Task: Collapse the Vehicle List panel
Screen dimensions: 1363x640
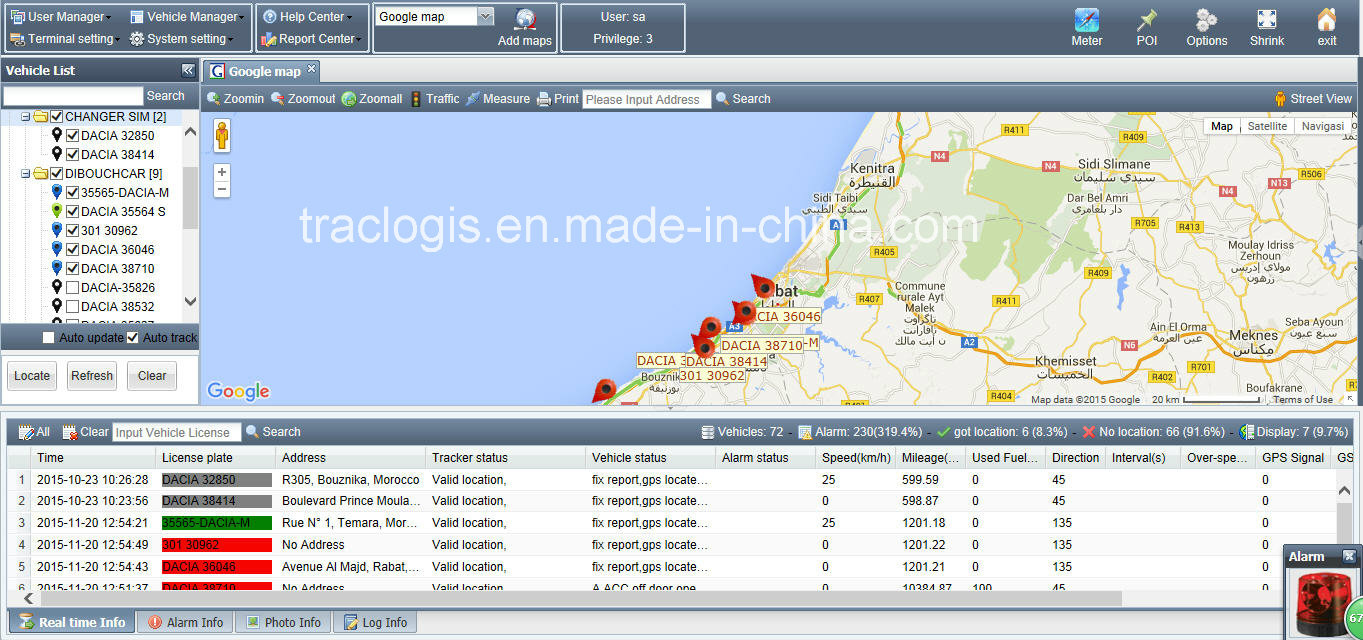Action: point(187,70)
